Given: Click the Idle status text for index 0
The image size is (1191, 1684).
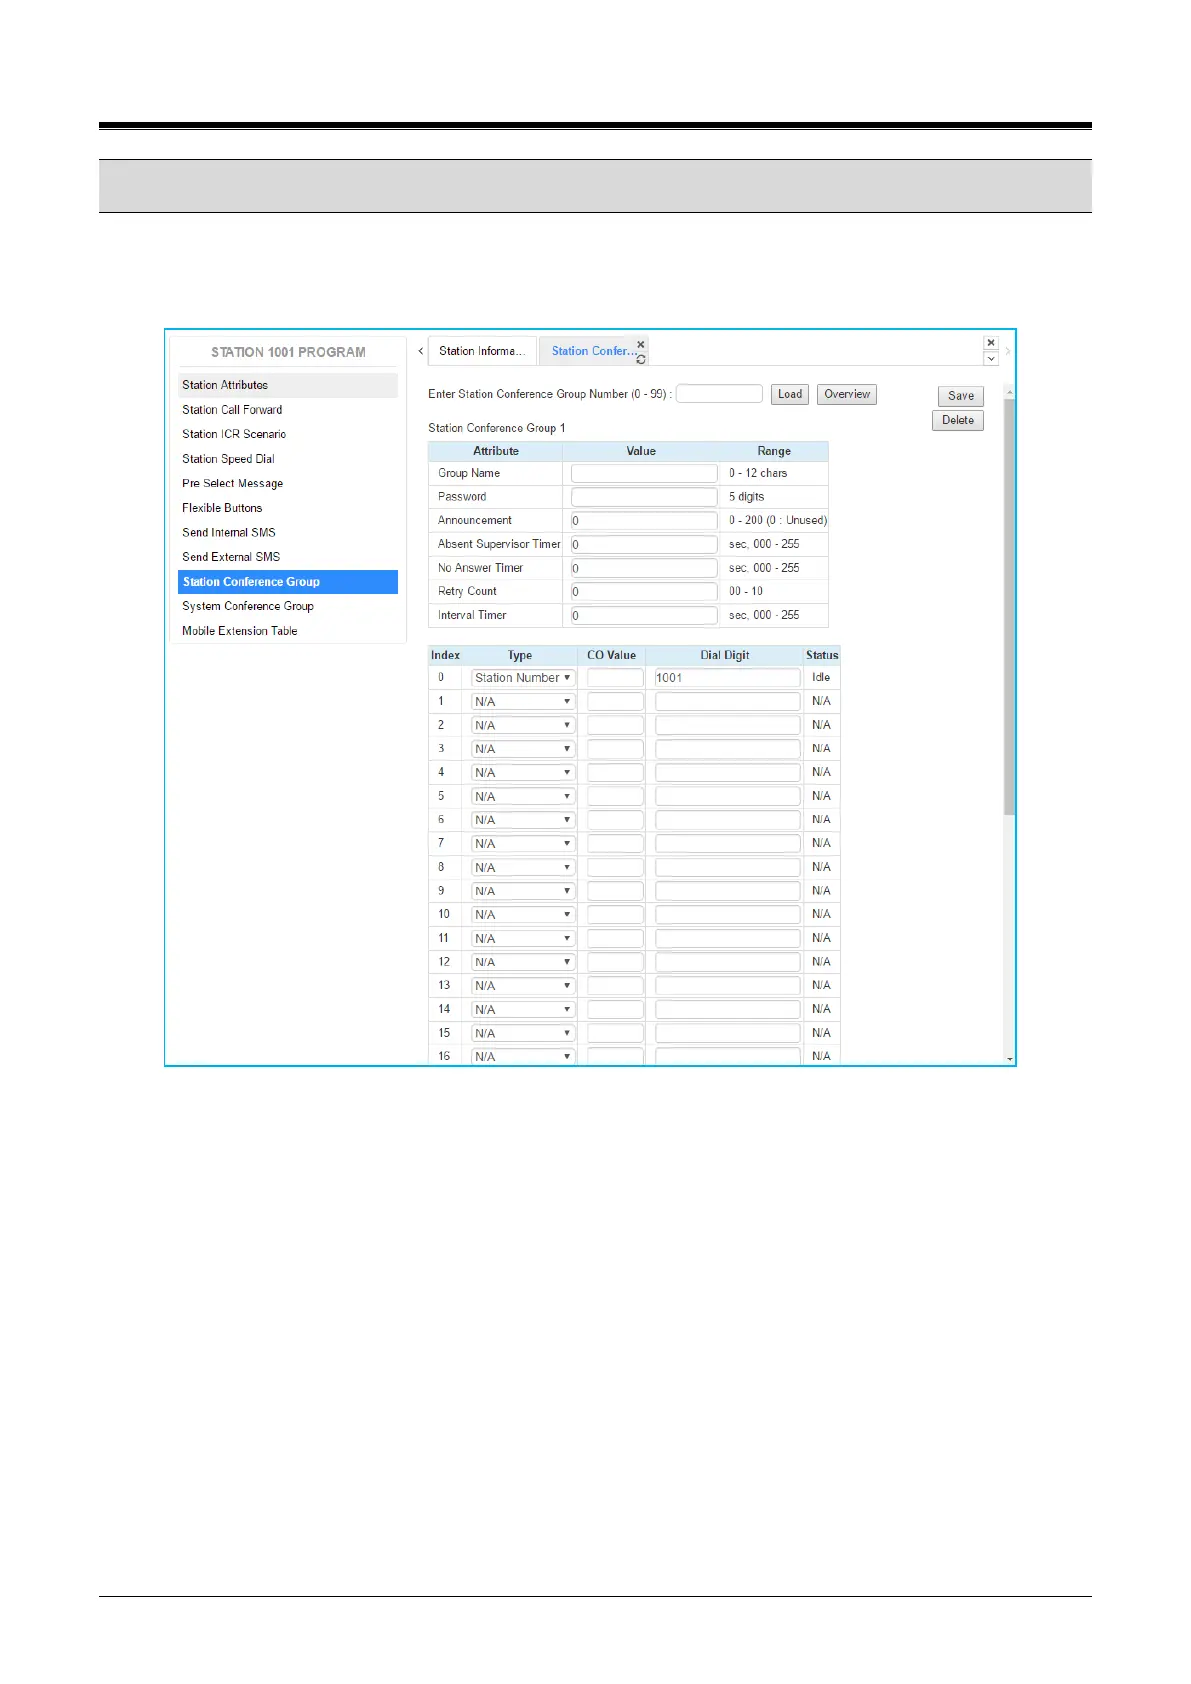Looking at the screenshot, I should point(821,678).
